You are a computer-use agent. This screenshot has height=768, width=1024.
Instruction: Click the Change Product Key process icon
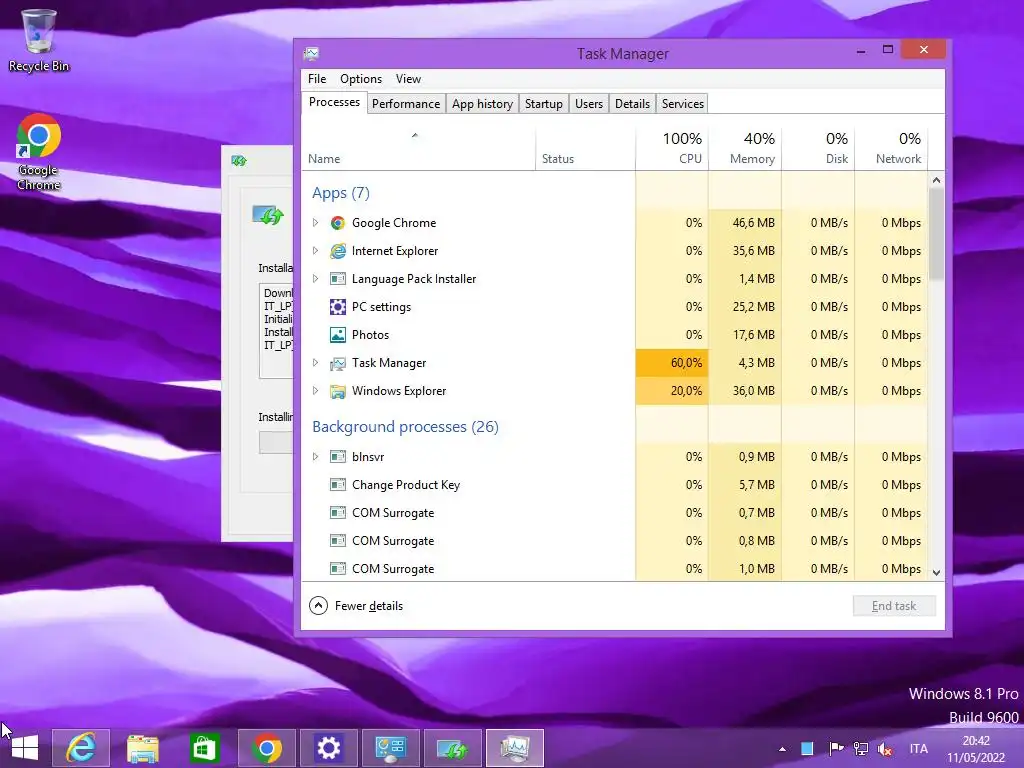[x=338, y=485]
